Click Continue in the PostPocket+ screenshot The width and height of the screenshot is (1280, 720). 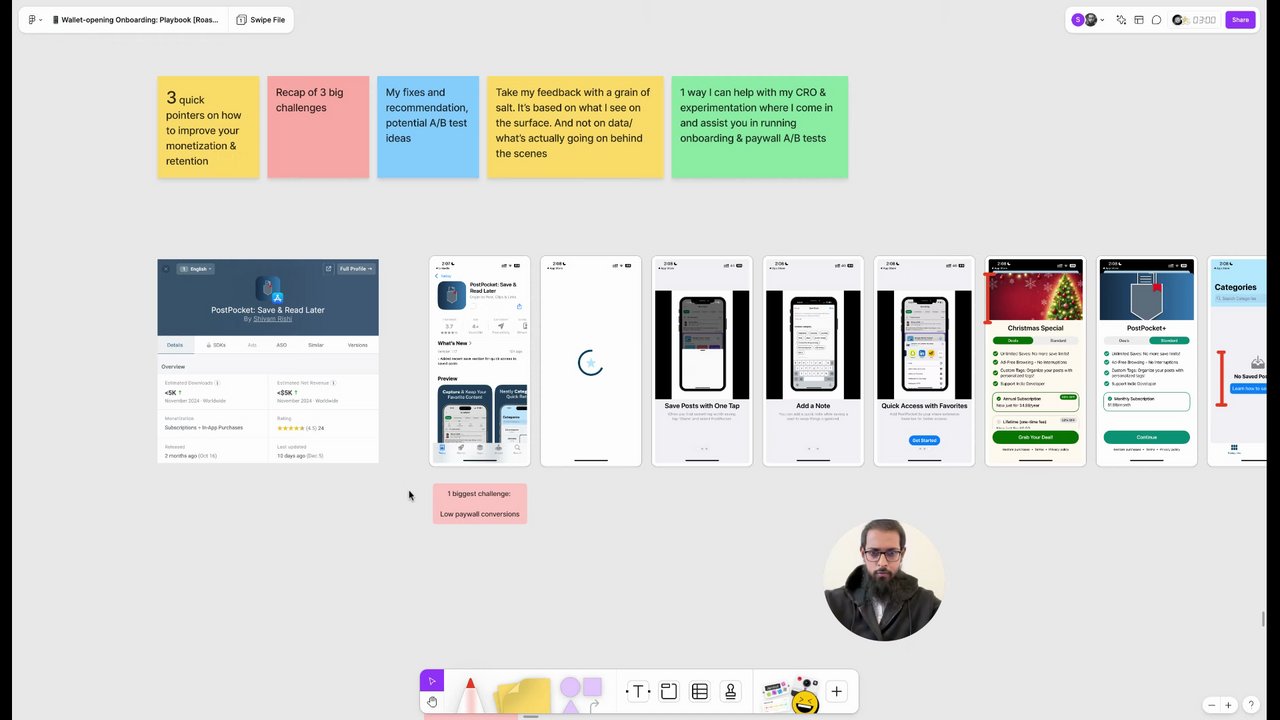(1146, 437)
